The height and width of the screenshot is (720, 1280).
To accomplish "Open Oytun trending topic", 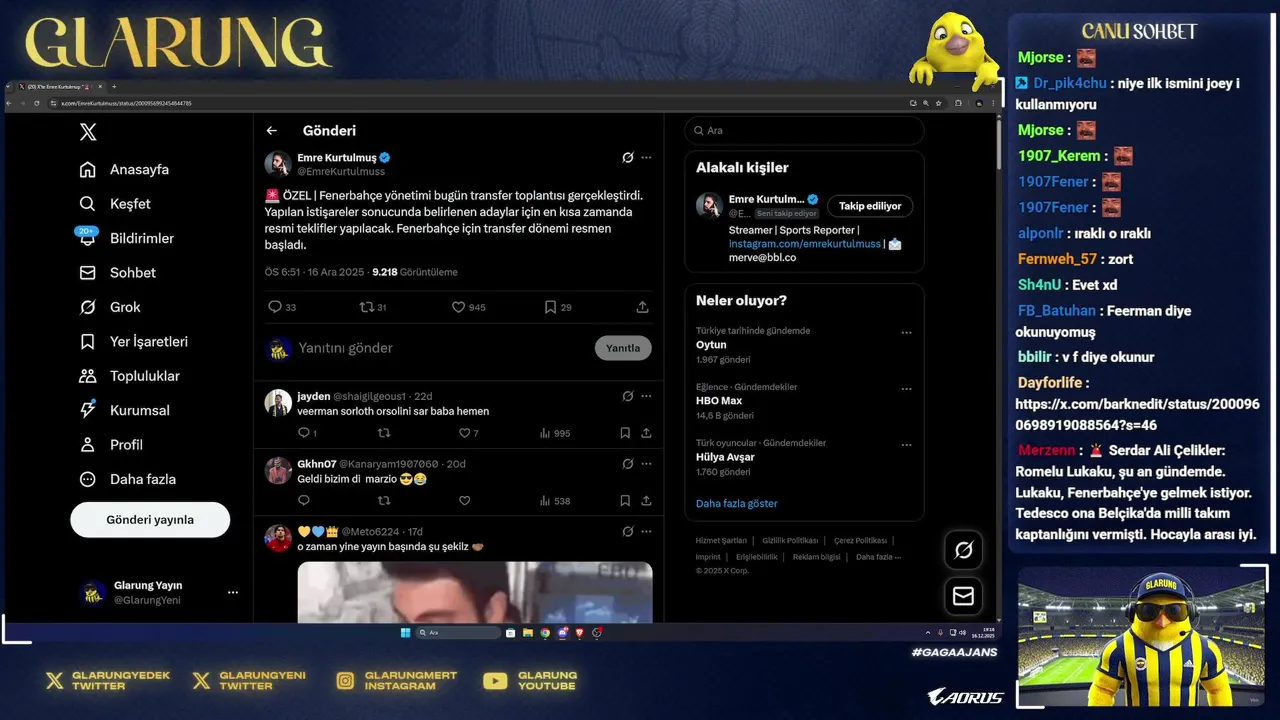I will (711, 345).
